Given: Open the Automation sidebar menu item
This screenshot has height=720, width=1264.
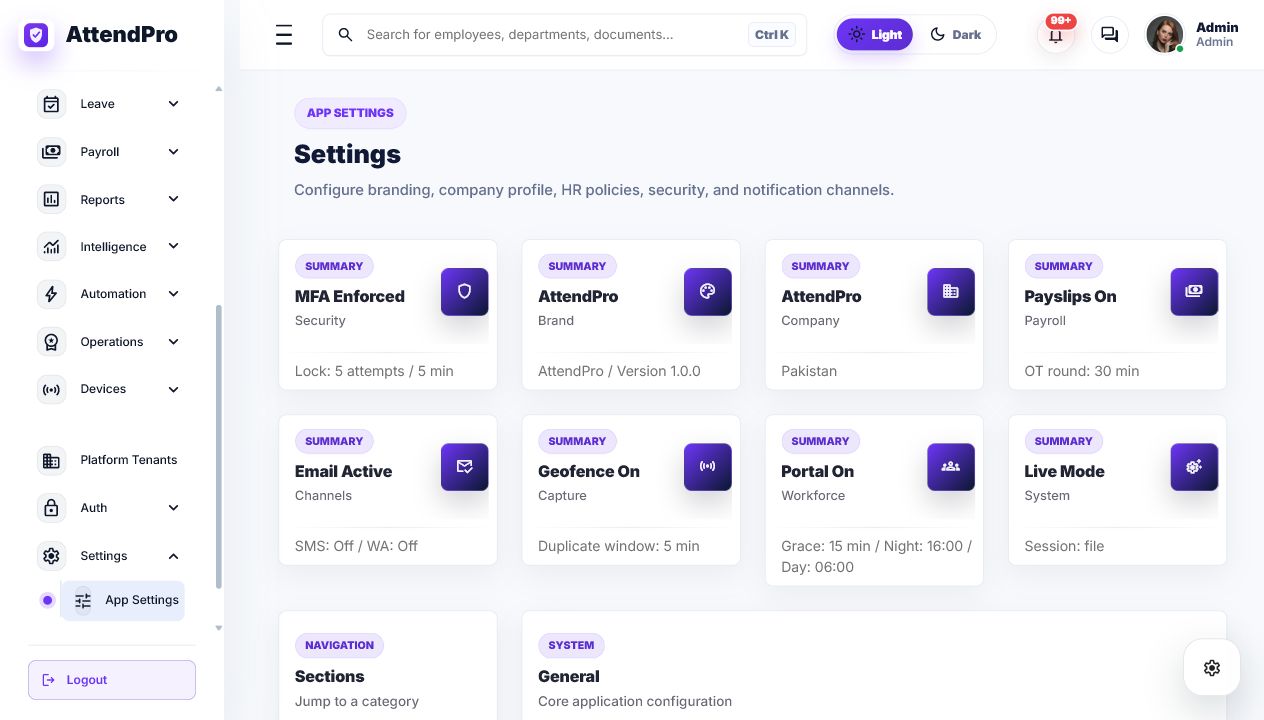Looking at the screenshot, I should pos(111,294).
